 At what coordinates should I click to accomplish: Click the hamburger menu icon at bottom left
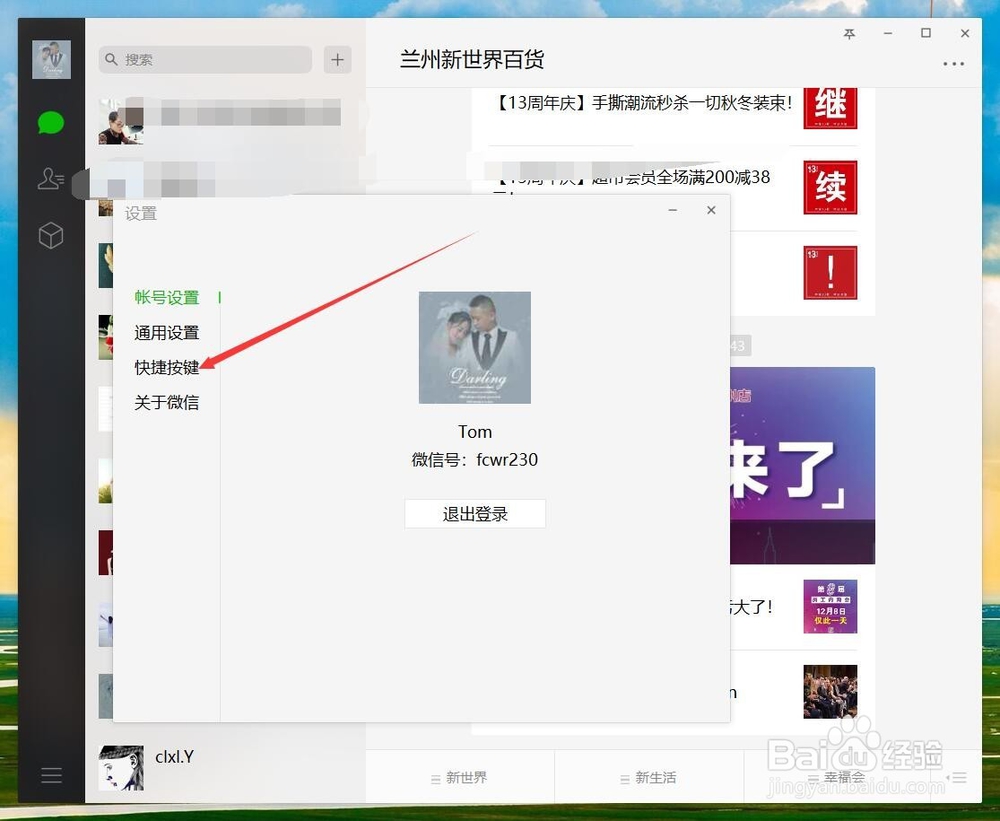coord(52,775)
